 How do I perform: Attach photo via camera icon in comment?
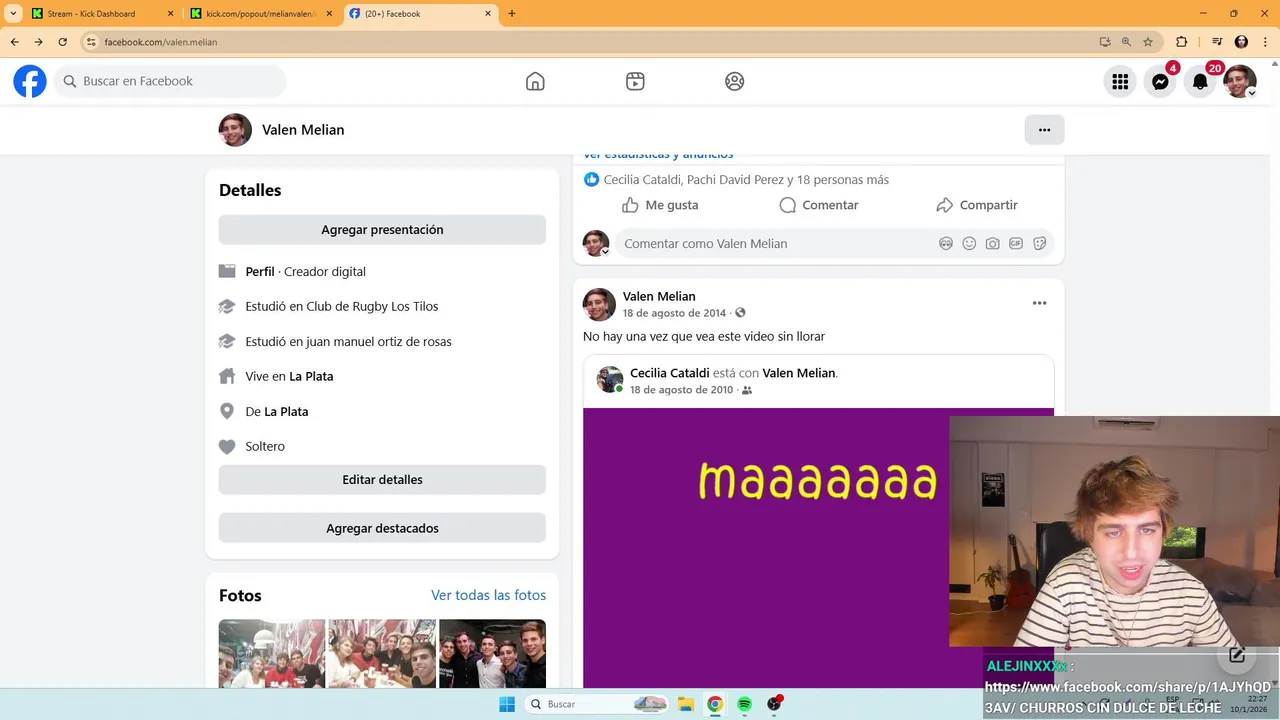pos(992,243)
